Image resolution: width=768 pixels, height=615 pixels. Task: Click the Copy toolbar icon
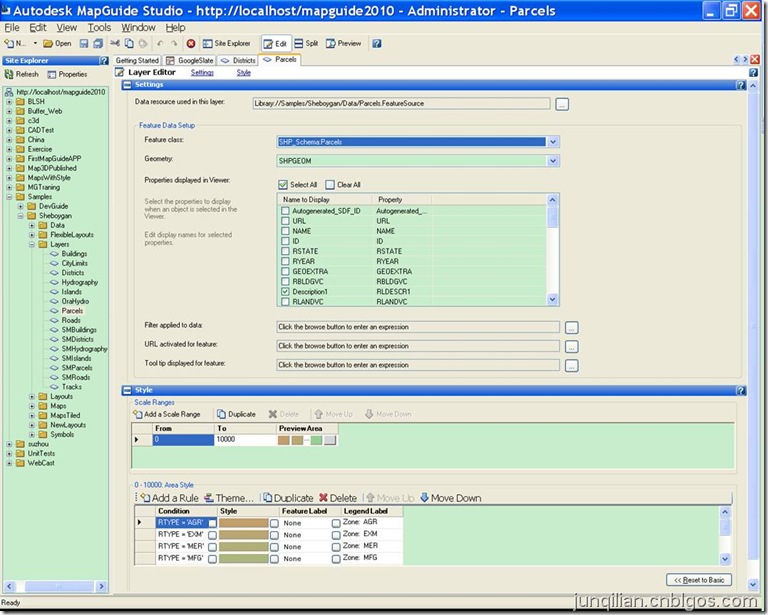pos(129,44)
